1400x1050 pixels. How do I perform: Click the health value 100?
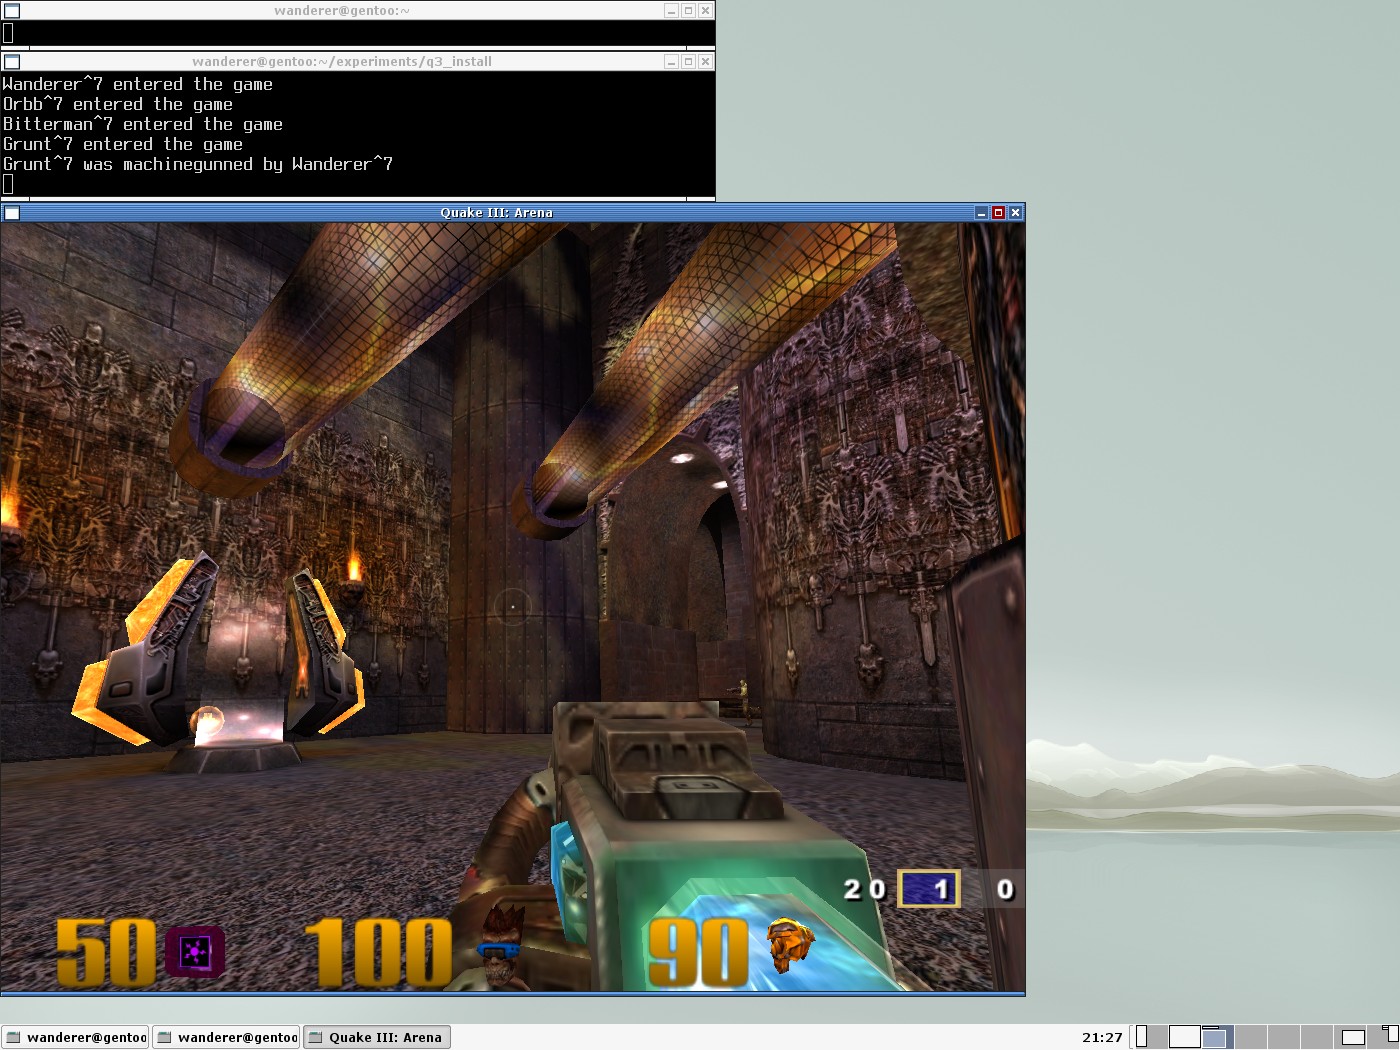[x=378, y=952]
